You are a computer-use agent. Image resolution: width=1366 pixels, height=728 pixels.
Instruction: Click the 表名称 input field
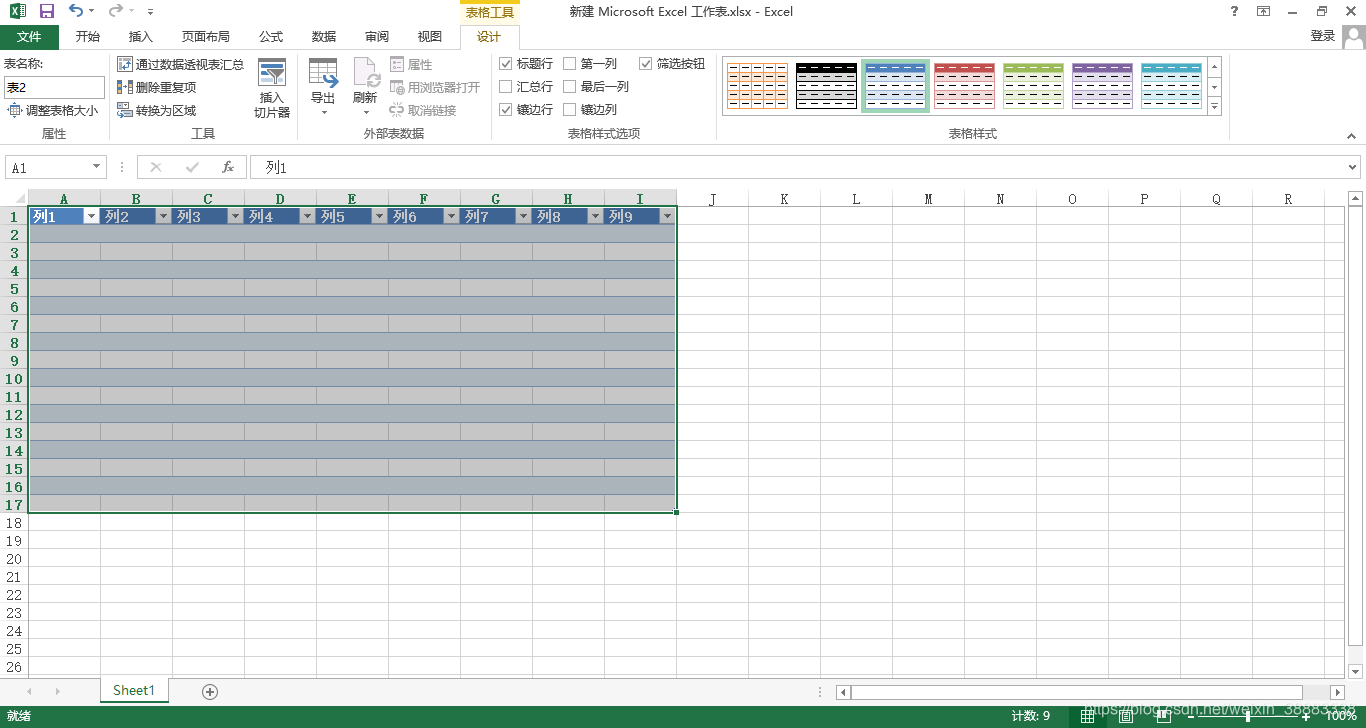point(54,87)
